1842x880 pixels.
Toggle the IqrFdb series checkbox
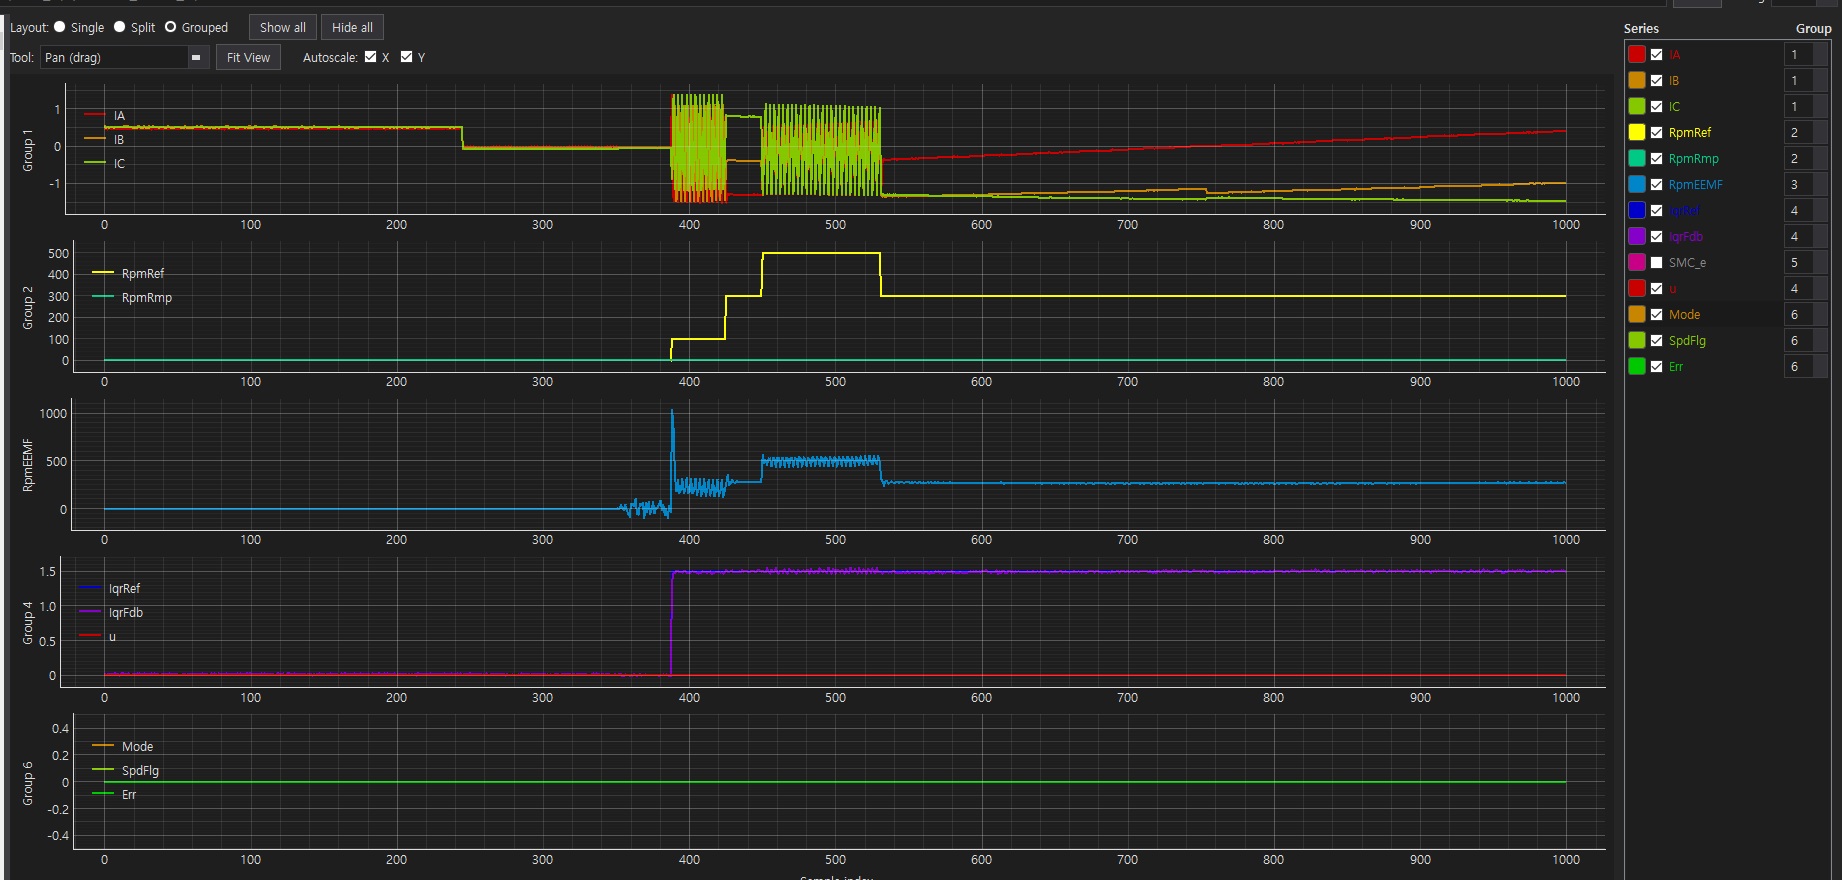1657,236
